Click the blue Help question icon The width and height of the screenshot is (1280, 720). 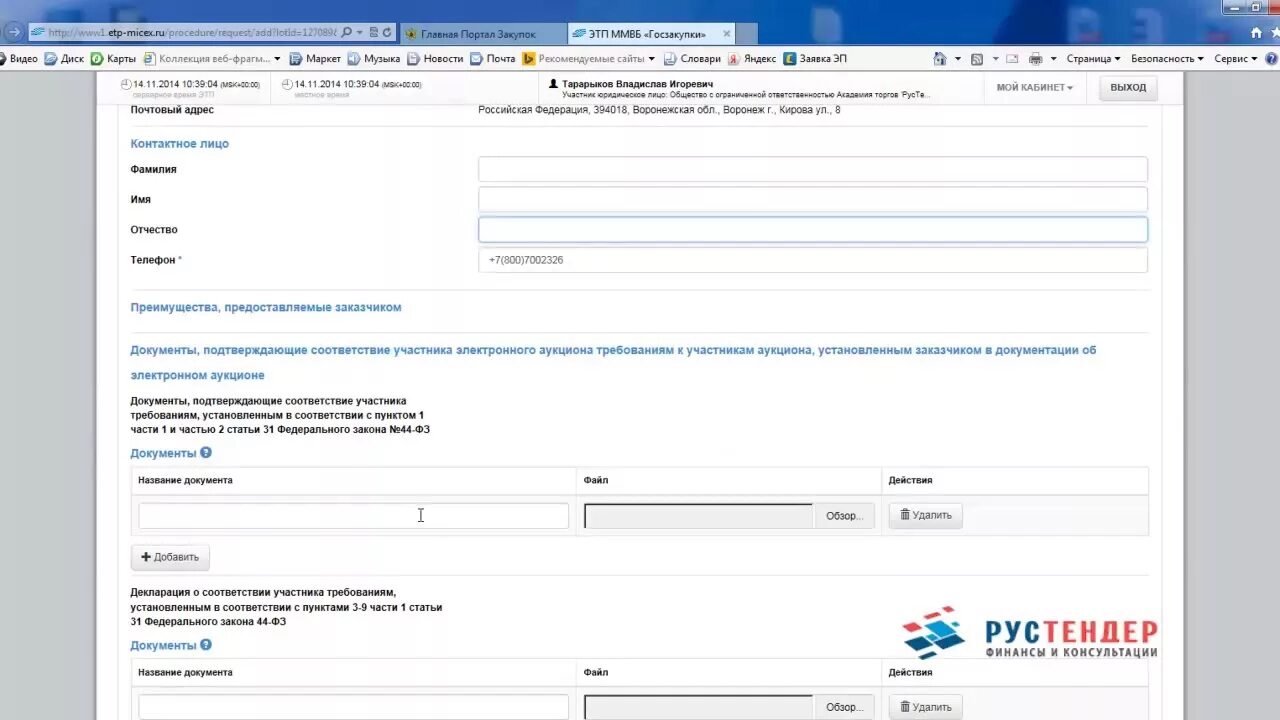pyautogui.click(x=1270, y=59)
